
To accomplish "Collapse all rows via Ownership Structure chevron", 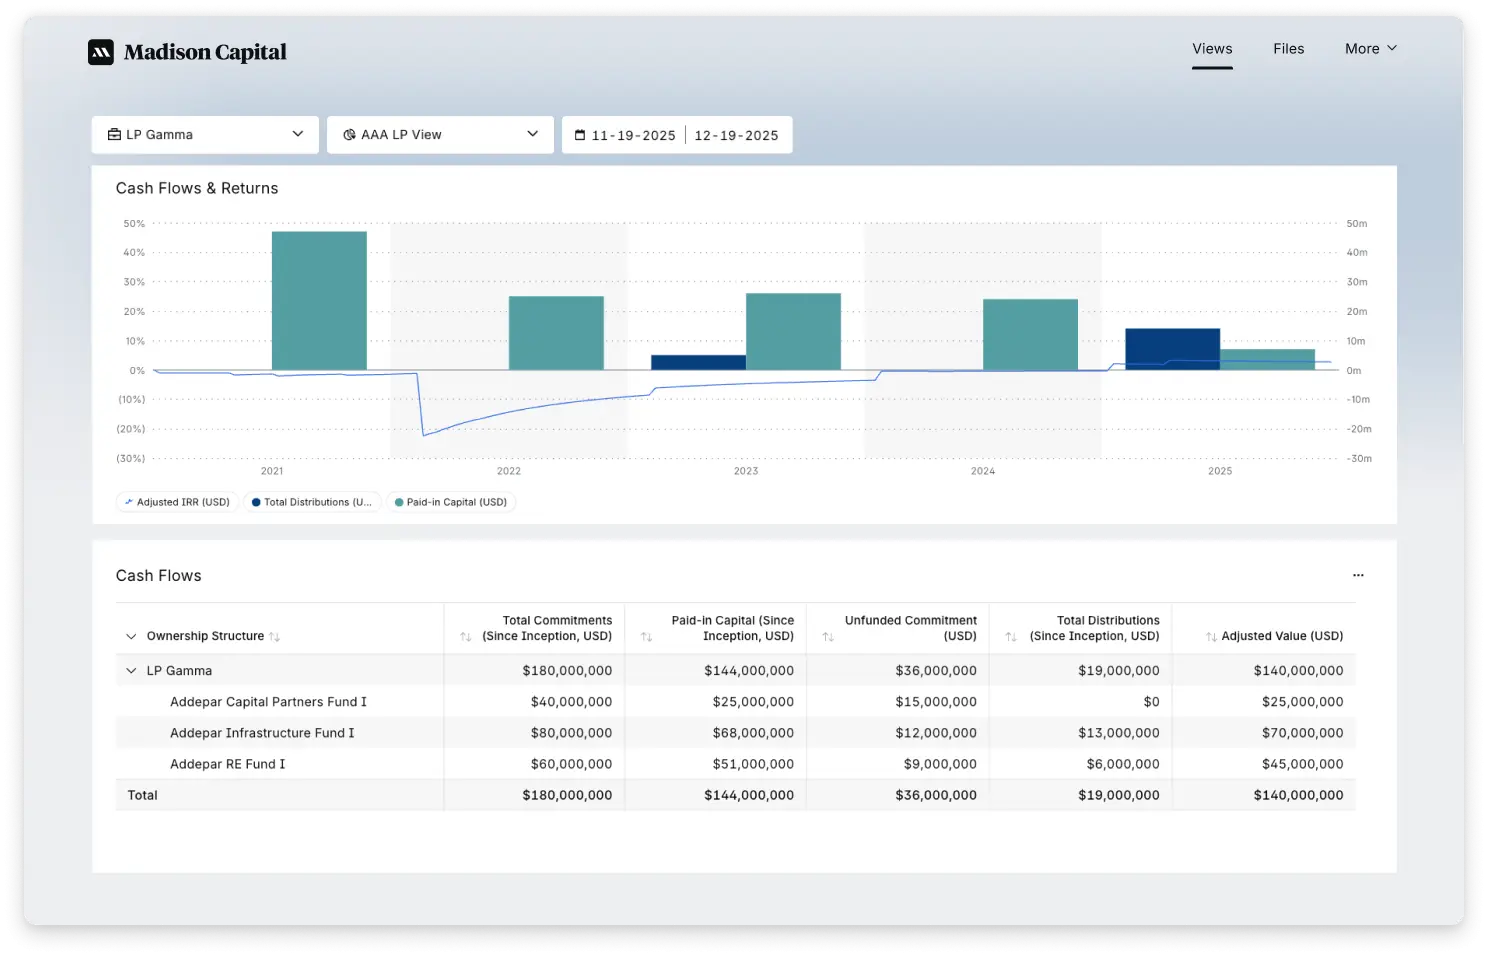I will click(x=131, y=636).
